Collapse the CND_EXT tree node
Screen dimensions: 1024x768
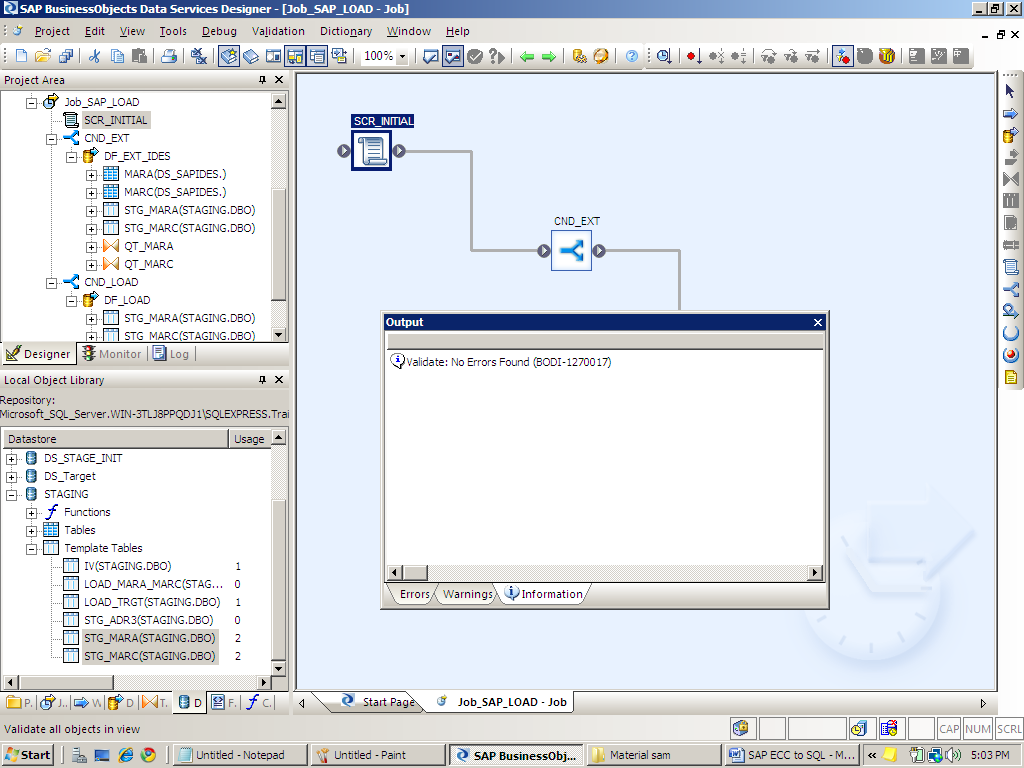(x=51, y=138)
